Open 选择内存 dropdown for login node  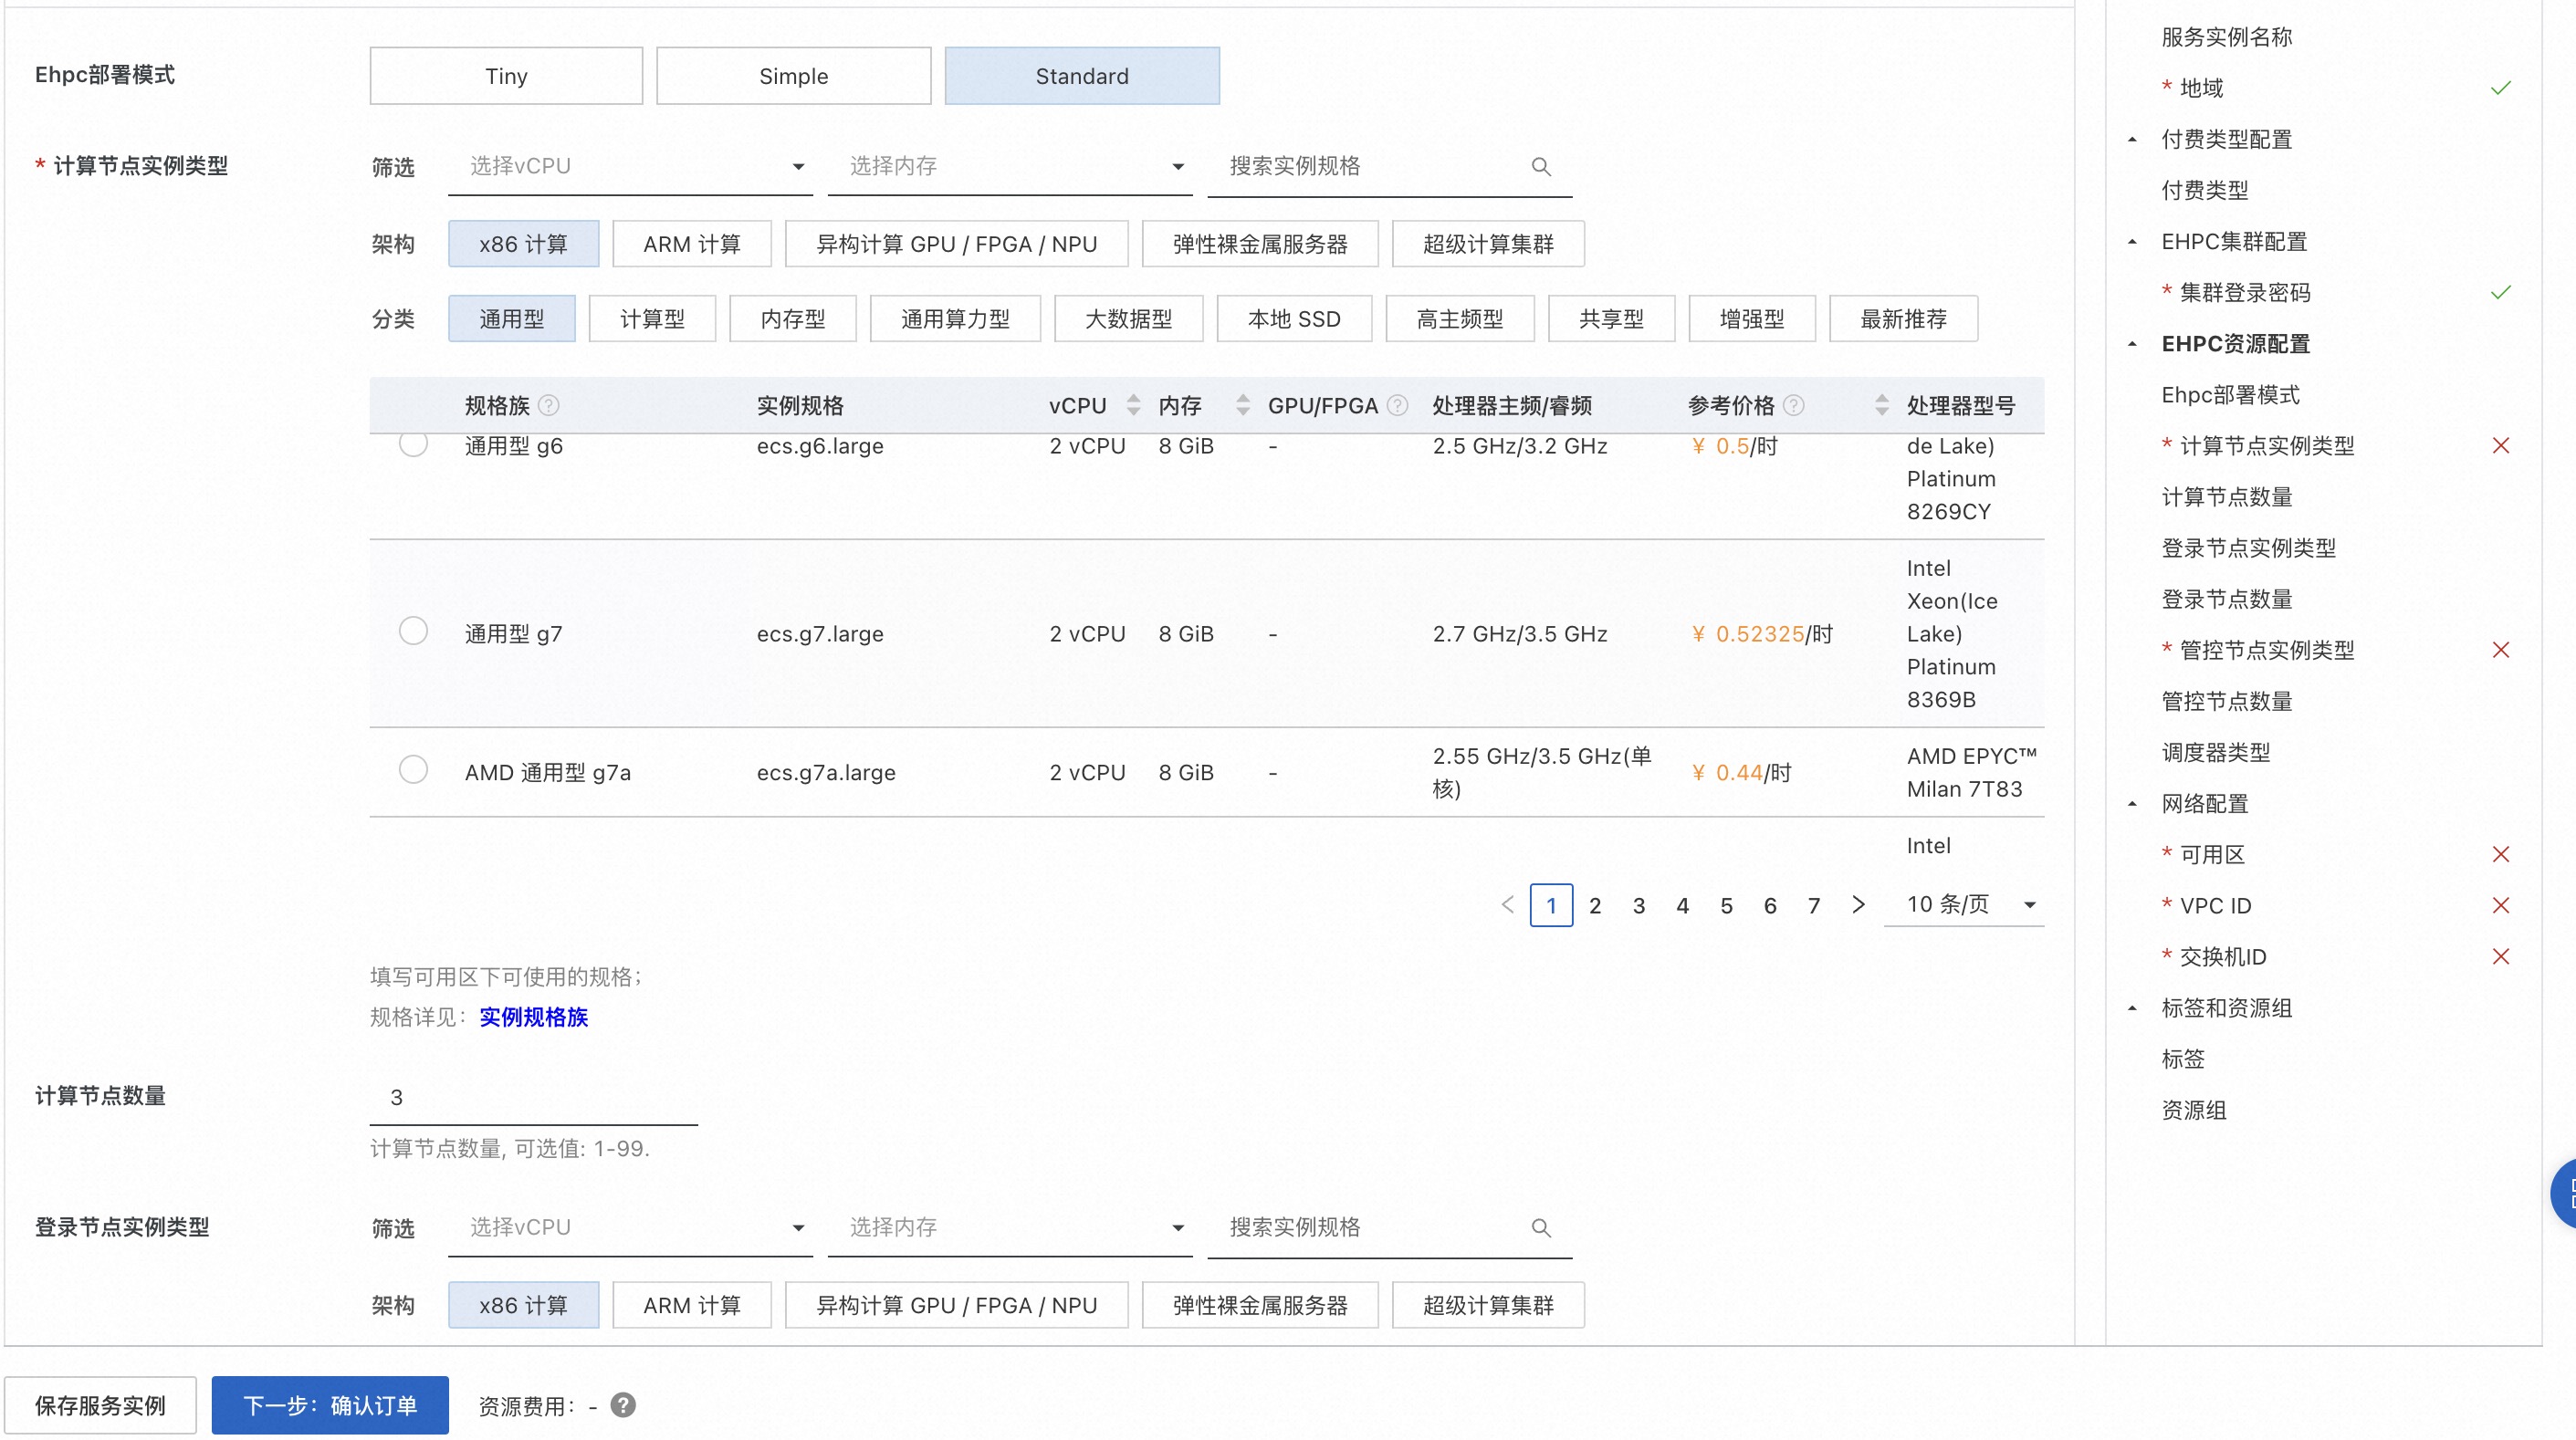1010,1228
